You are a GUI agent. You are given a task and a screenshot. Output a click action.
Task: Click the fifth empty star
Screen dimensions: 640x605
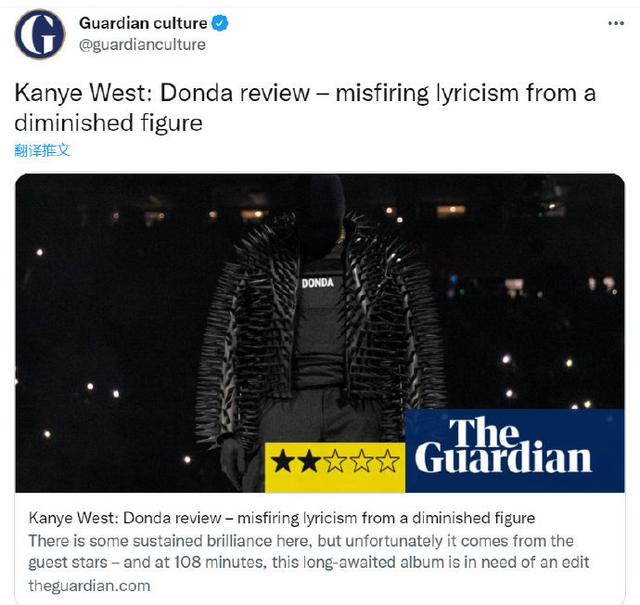[387, 461]
